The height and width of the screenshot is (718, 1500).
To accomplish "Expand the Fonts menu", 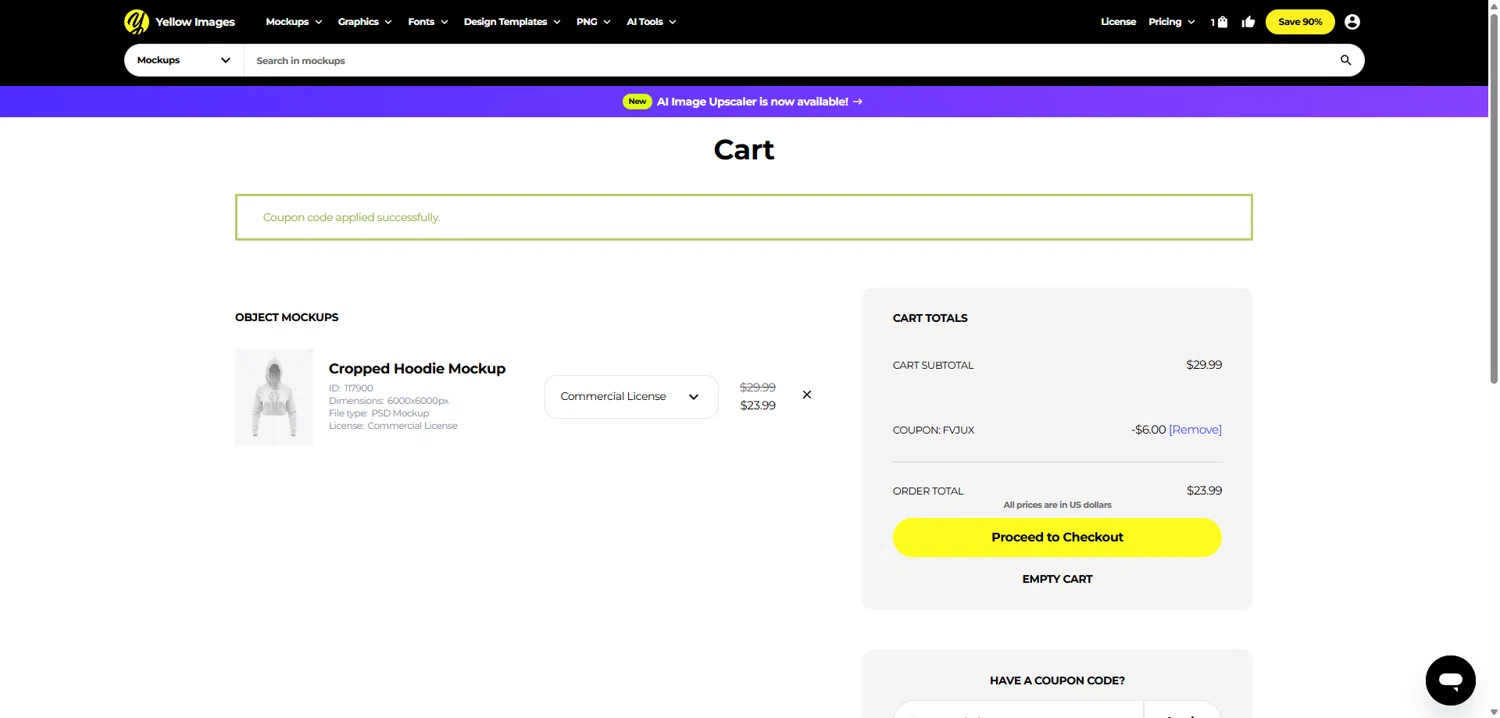I will tap(428, 21).
